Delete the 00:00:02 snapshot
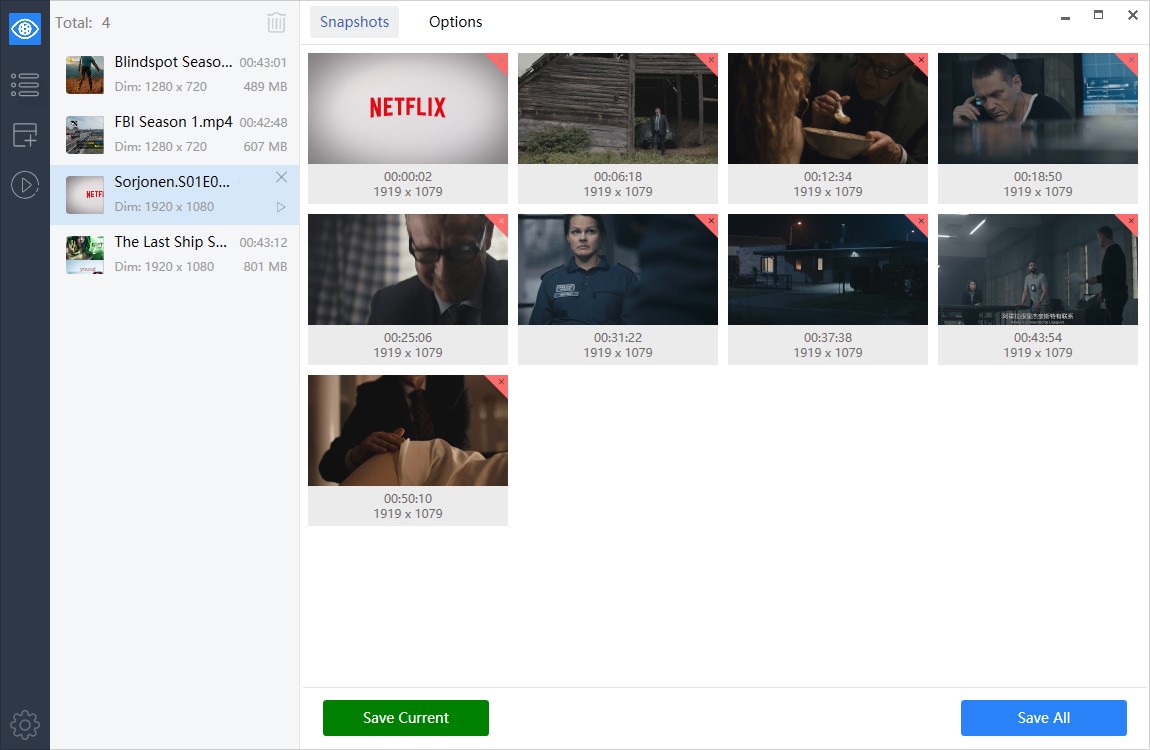This screenshot has height=750, width=1150. (501, 59)
